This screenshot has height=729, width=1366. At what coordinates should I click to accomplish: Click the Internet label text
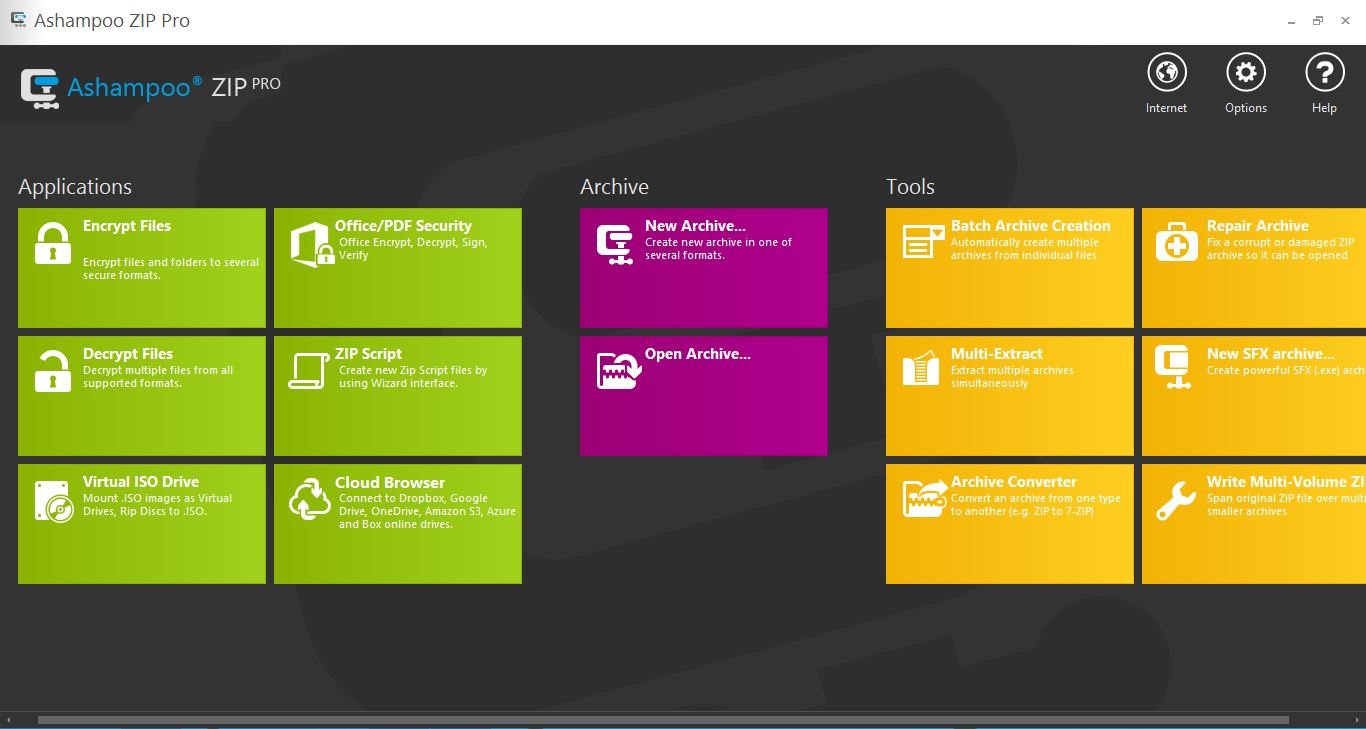pyautogui.click(x=1166, y=108)
